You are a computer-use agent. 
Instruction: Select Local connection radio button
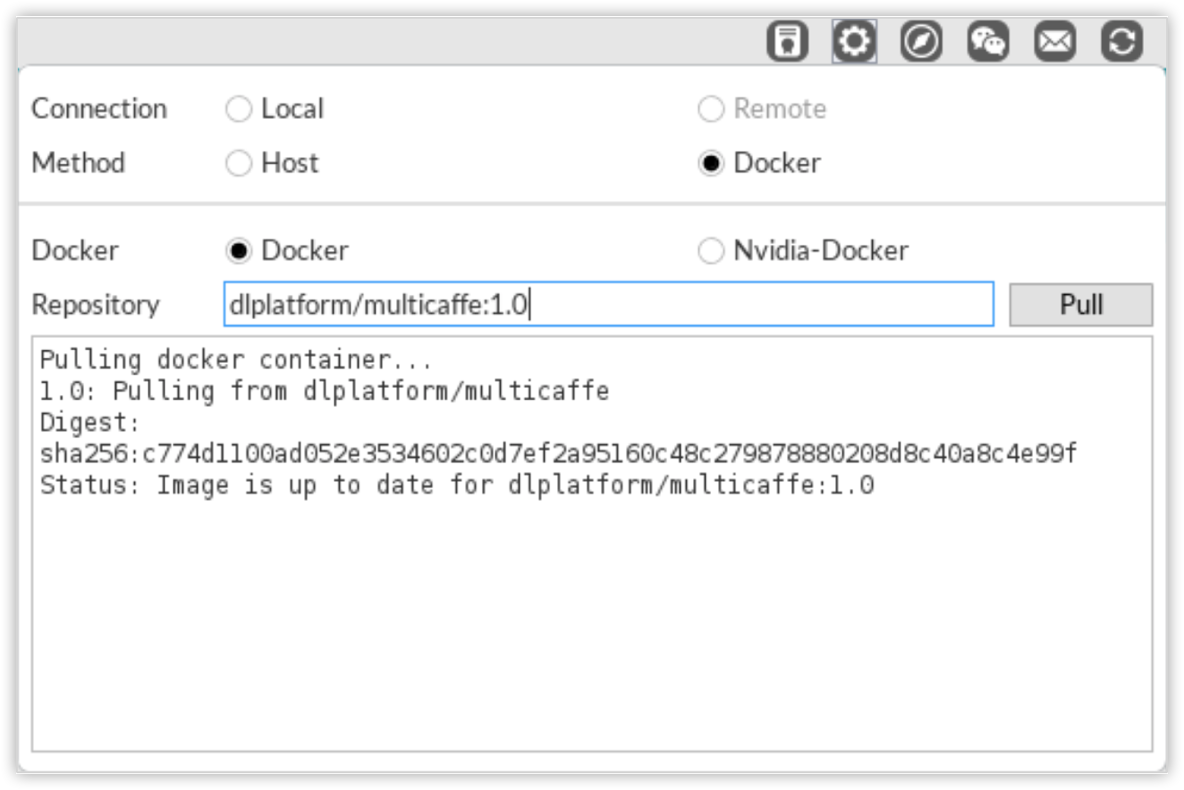(x=239, y=109)
